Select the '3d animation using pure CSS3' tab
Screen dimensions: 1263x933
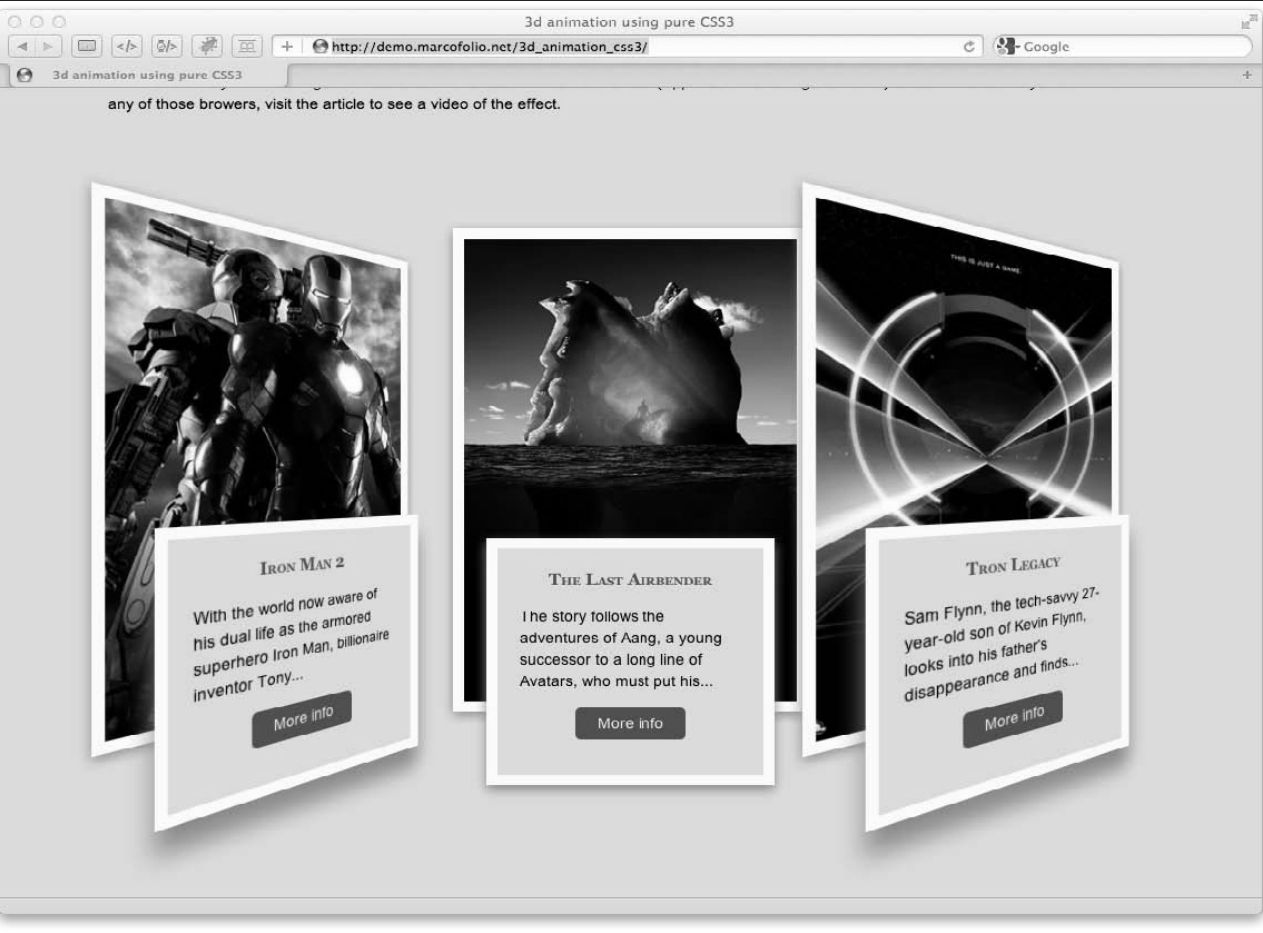point(146,75)
